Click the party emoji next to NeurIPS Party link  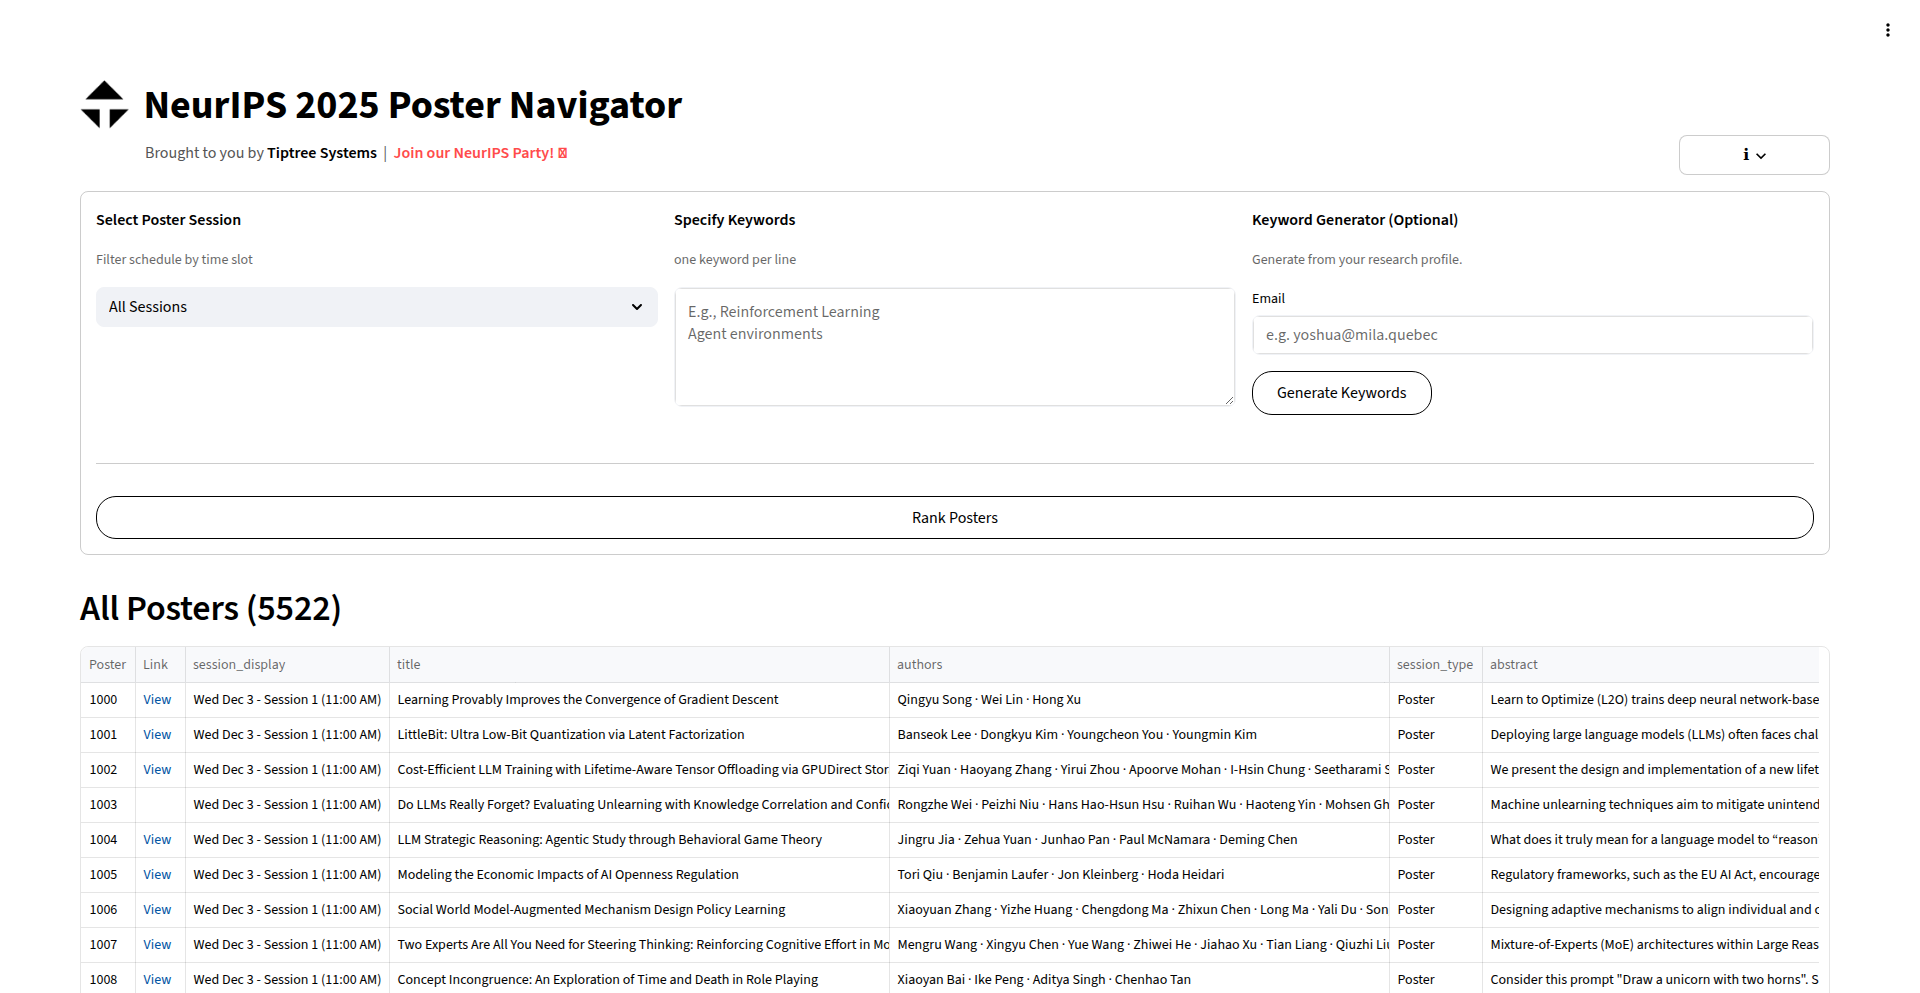562,152
